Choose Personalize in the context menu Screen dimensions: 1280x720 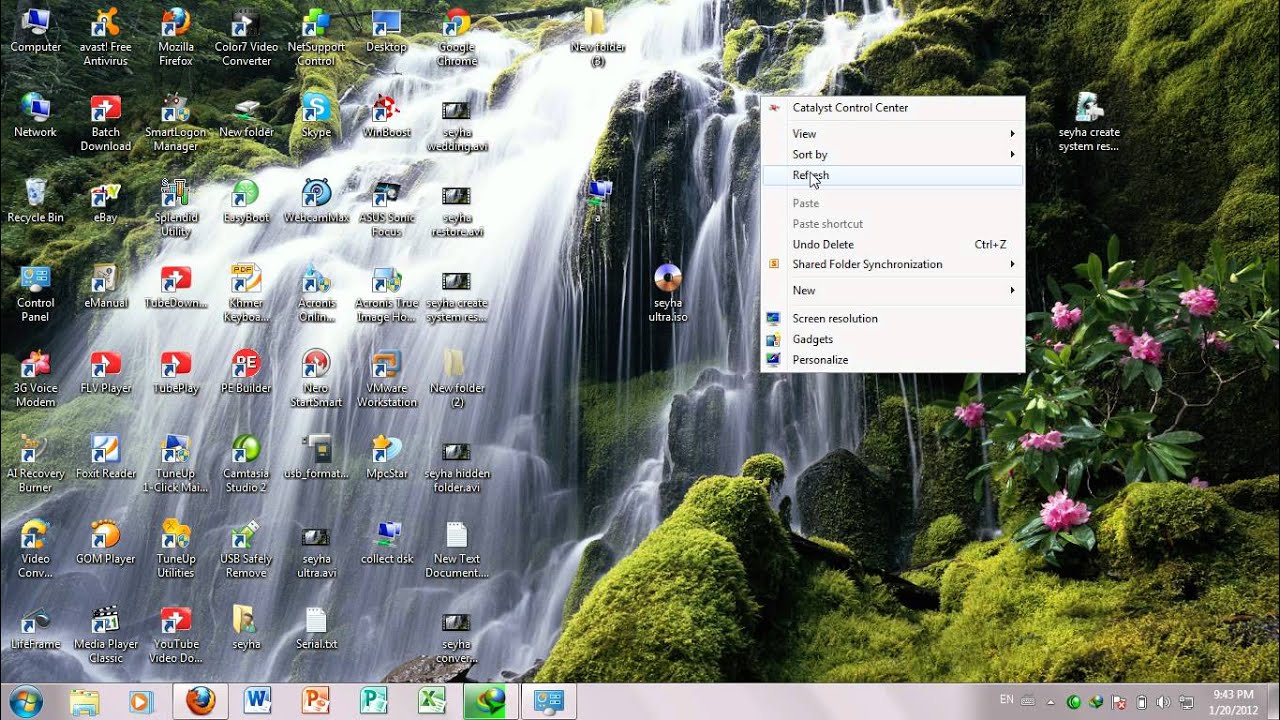tap(893, 360)
